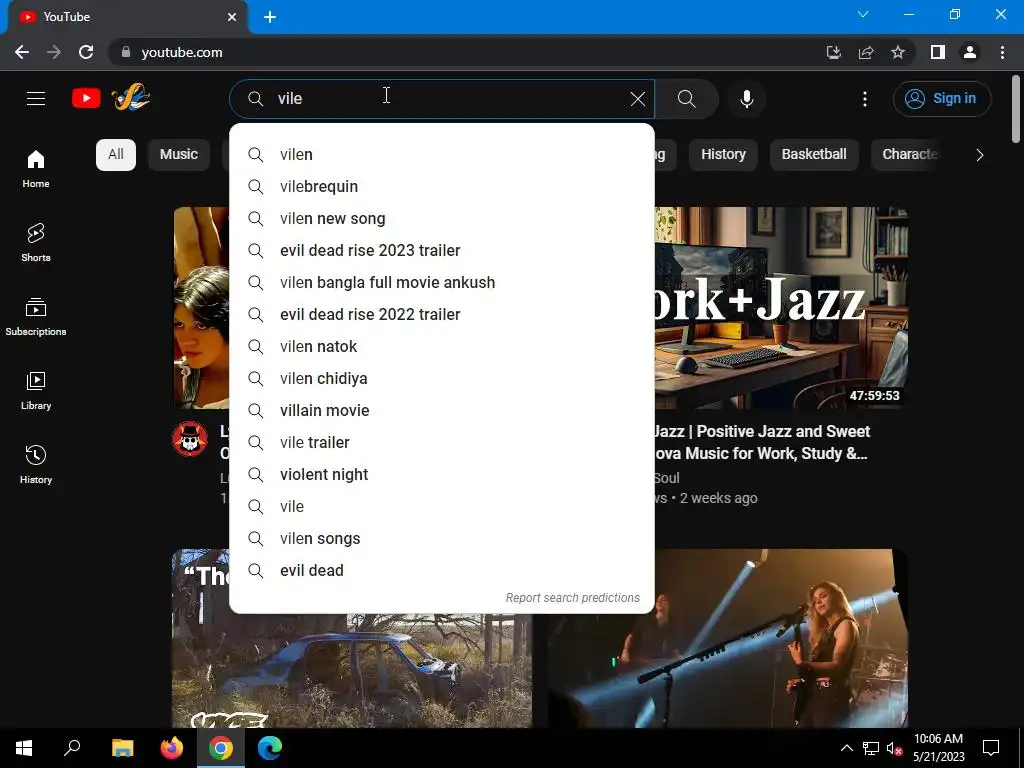Image resolution: width=1024 pixels, height=768 pixels.
Task: Show more filter chips with right arrow
Action: coord(979,155)
